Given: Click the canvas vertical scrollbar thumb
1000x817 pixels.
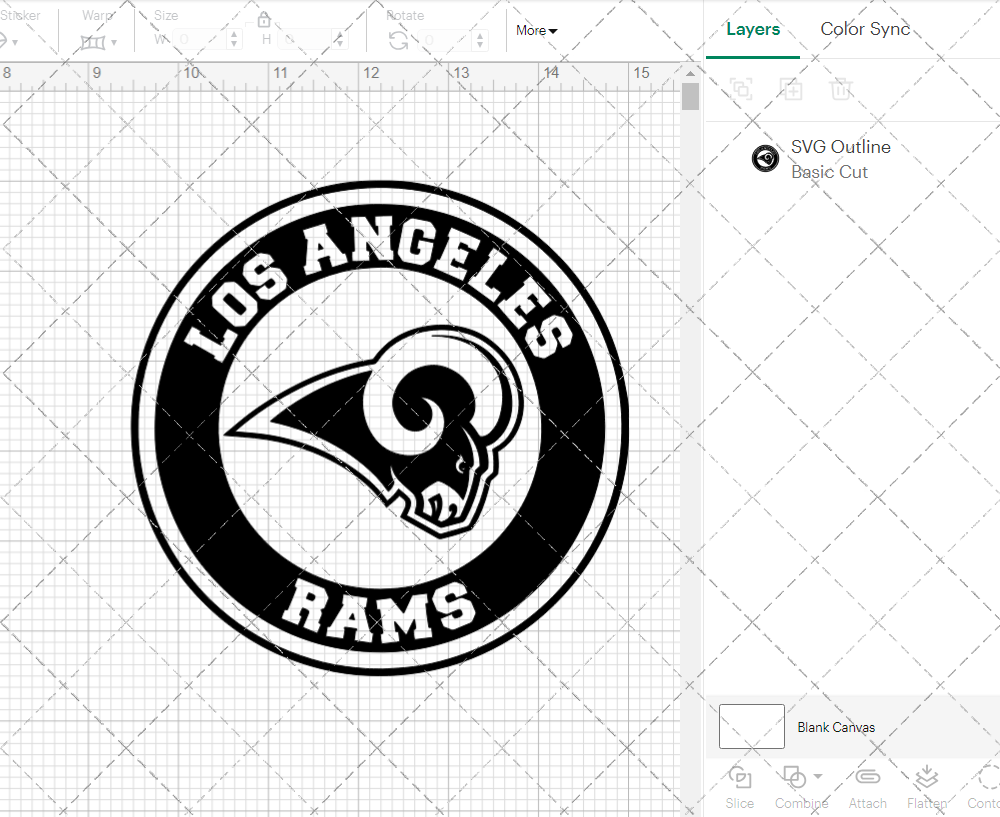Looking at the screenshot, I should point(690,97).
